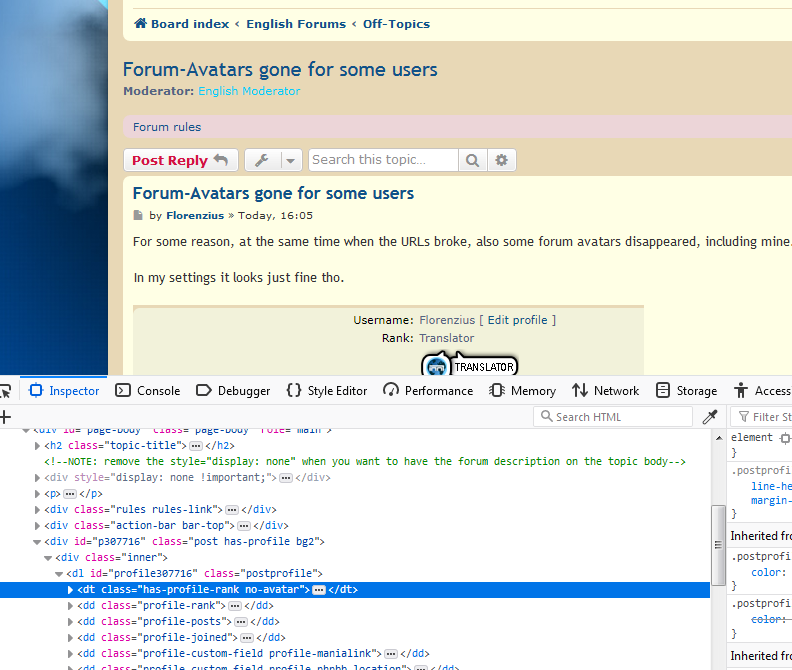Screen dimensions: 792x670
Task: Expand the h2 topic-title node
Action: pos(37,446)
